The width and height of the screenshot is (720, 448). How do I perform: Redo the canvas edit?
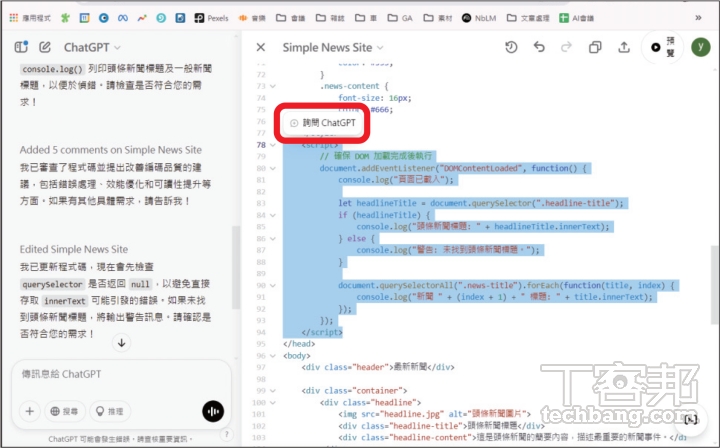(x=567, y=47)
